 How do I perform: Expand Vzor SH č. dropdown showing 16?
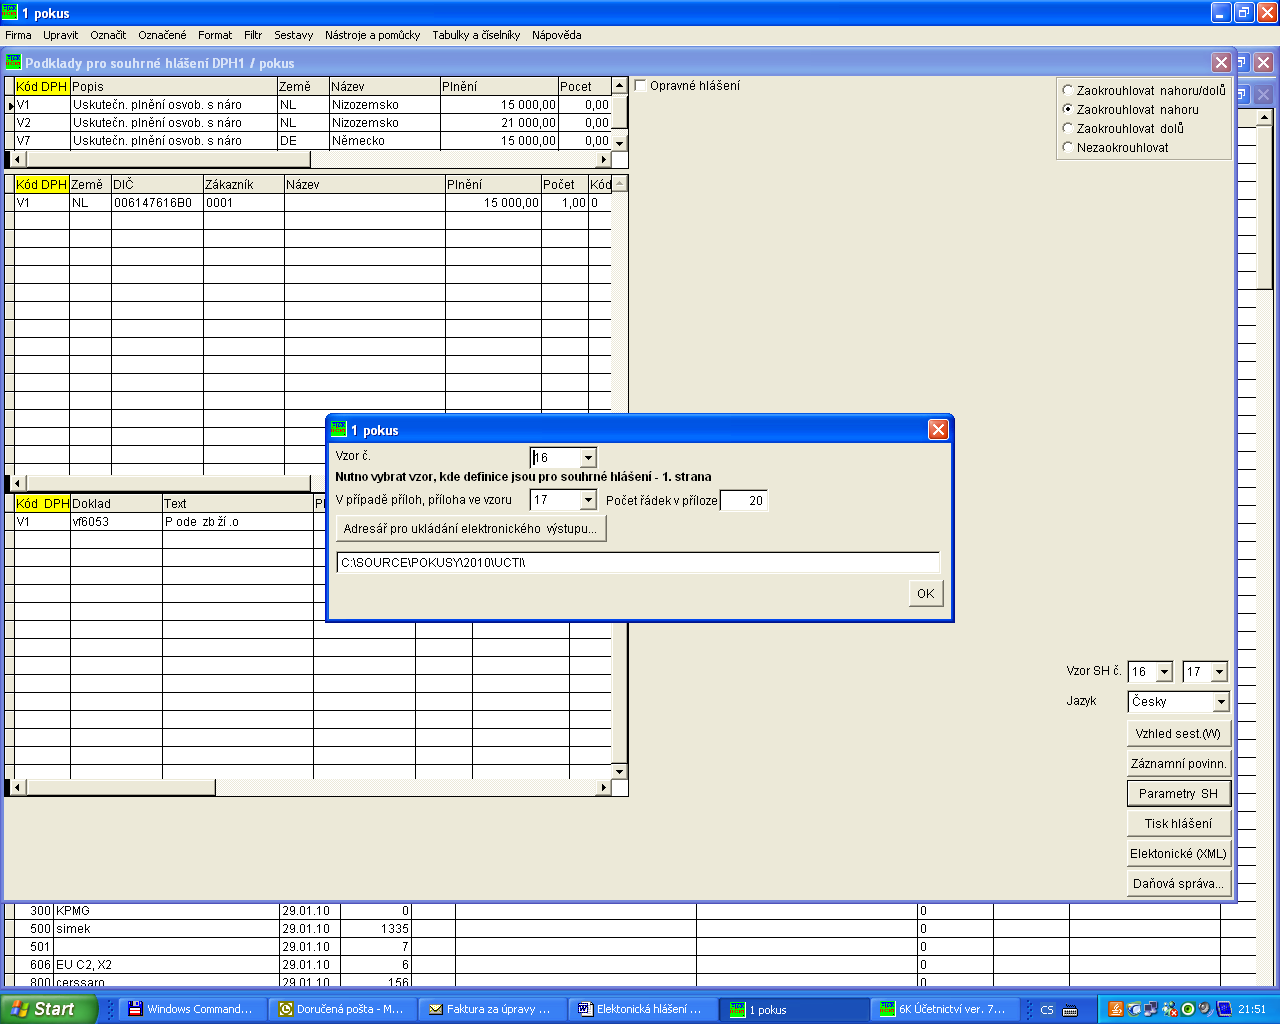(x=1164, y=672)
